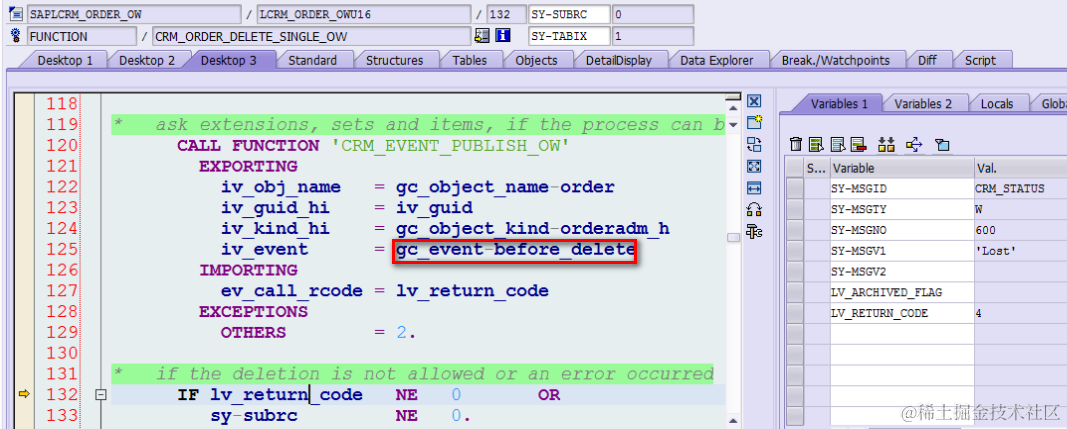
Task: Click the CRM_ORDER_DELETE_SINGLE_OW field
Action: (311, 36)
